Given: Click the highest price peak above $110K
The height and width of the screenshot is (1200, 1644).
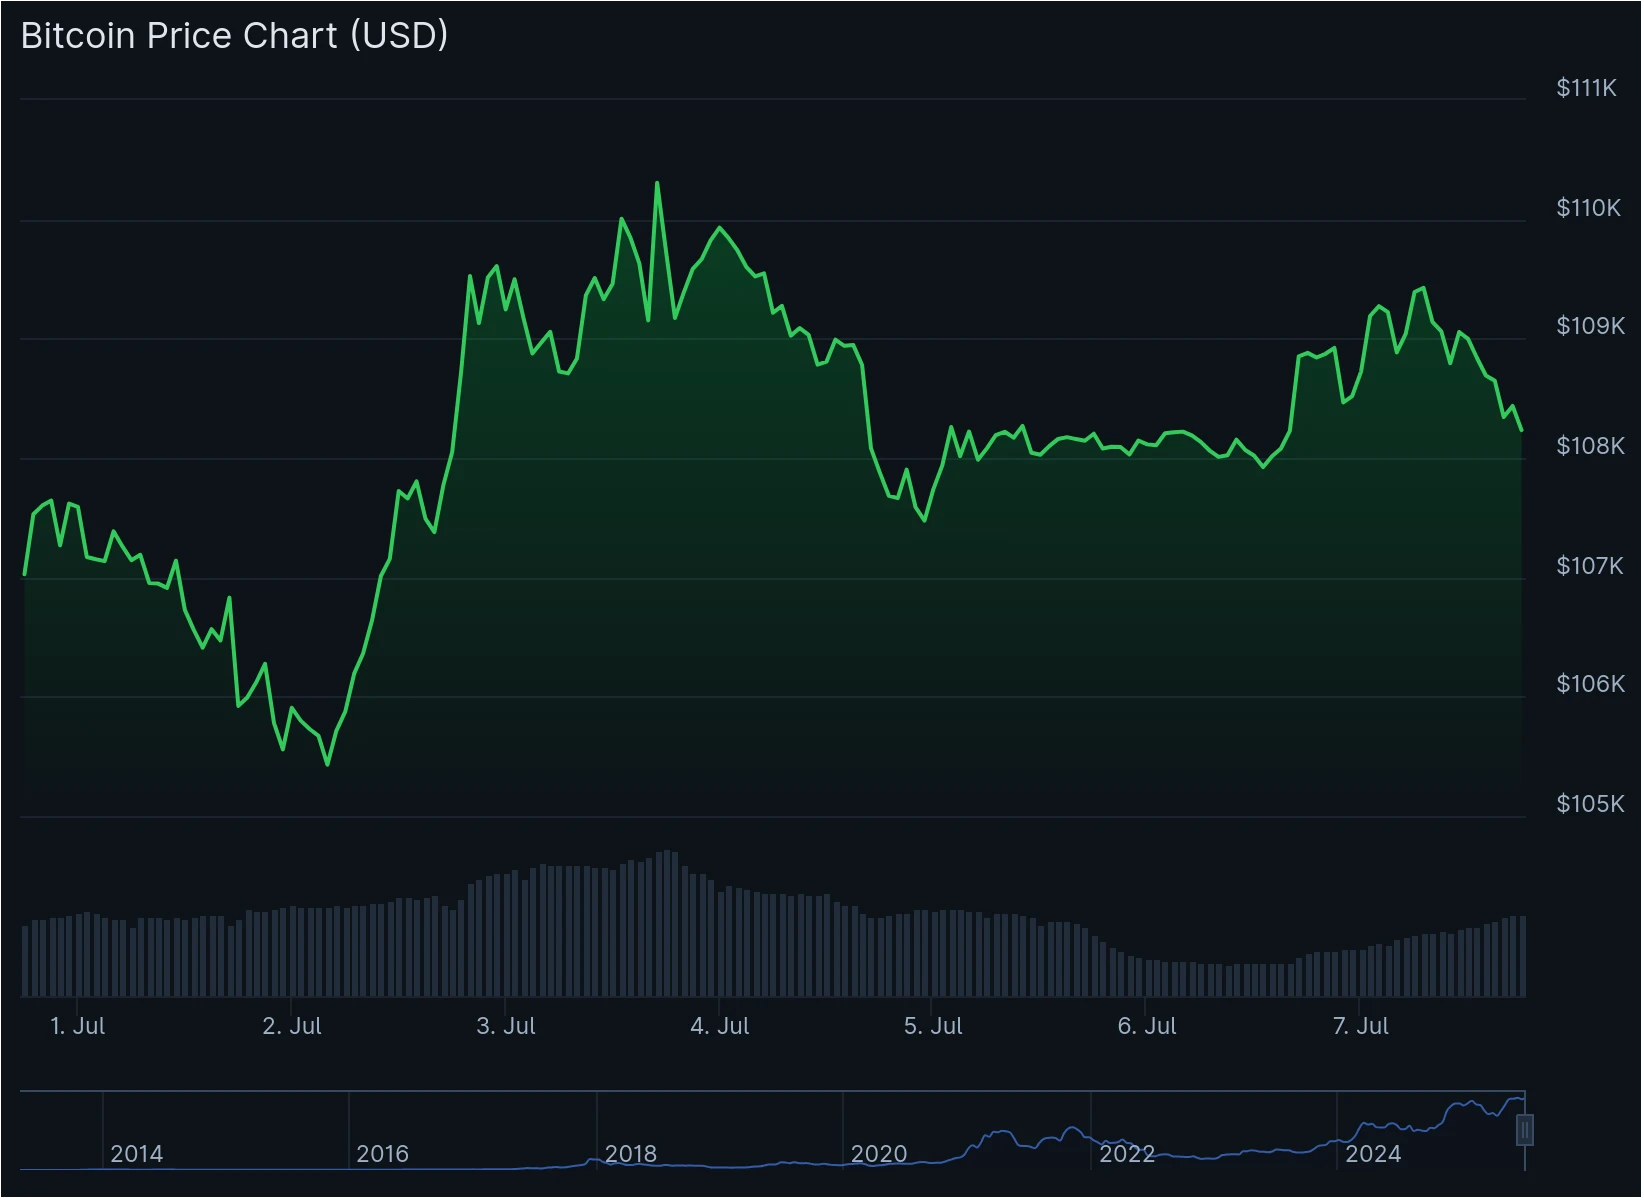Looking at the screenshot, I should click(657, 183).
